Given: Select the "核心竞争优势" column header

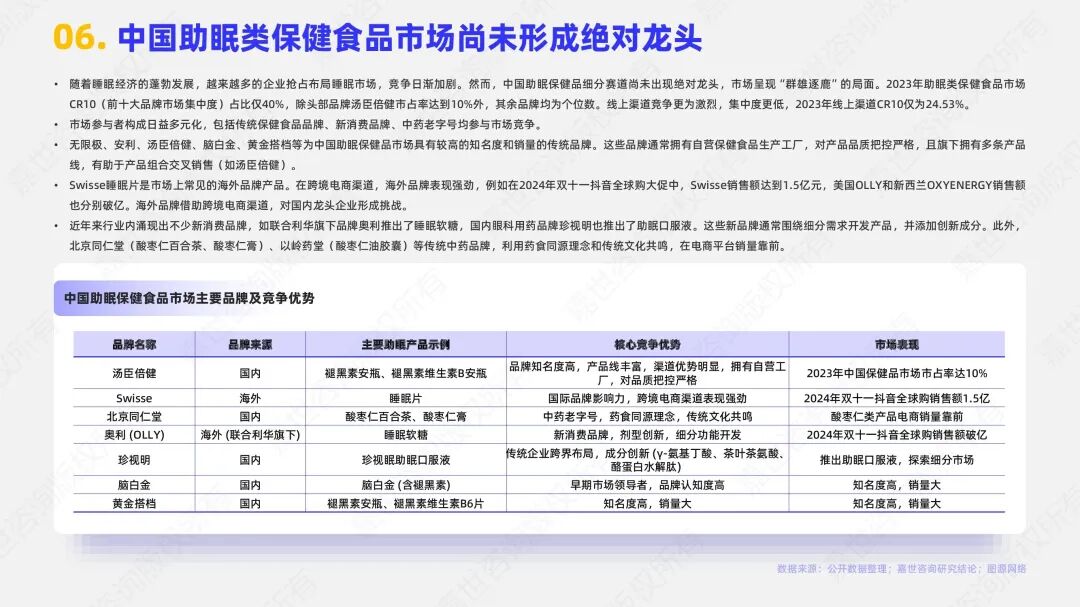Looking at the screenshot, I should tap(647, 344).
